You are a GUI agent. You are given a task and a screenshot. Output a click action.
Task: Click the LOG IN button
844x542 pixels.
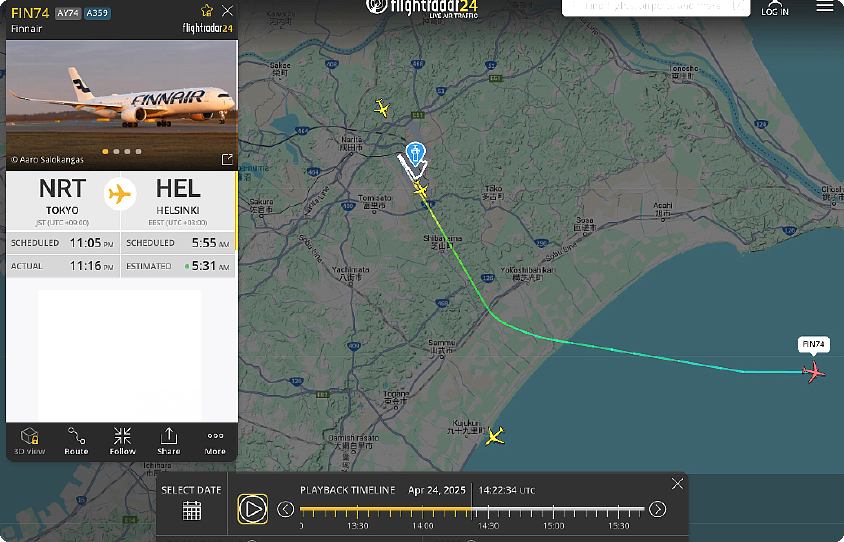pyautogui.click(x=775, y=8)
